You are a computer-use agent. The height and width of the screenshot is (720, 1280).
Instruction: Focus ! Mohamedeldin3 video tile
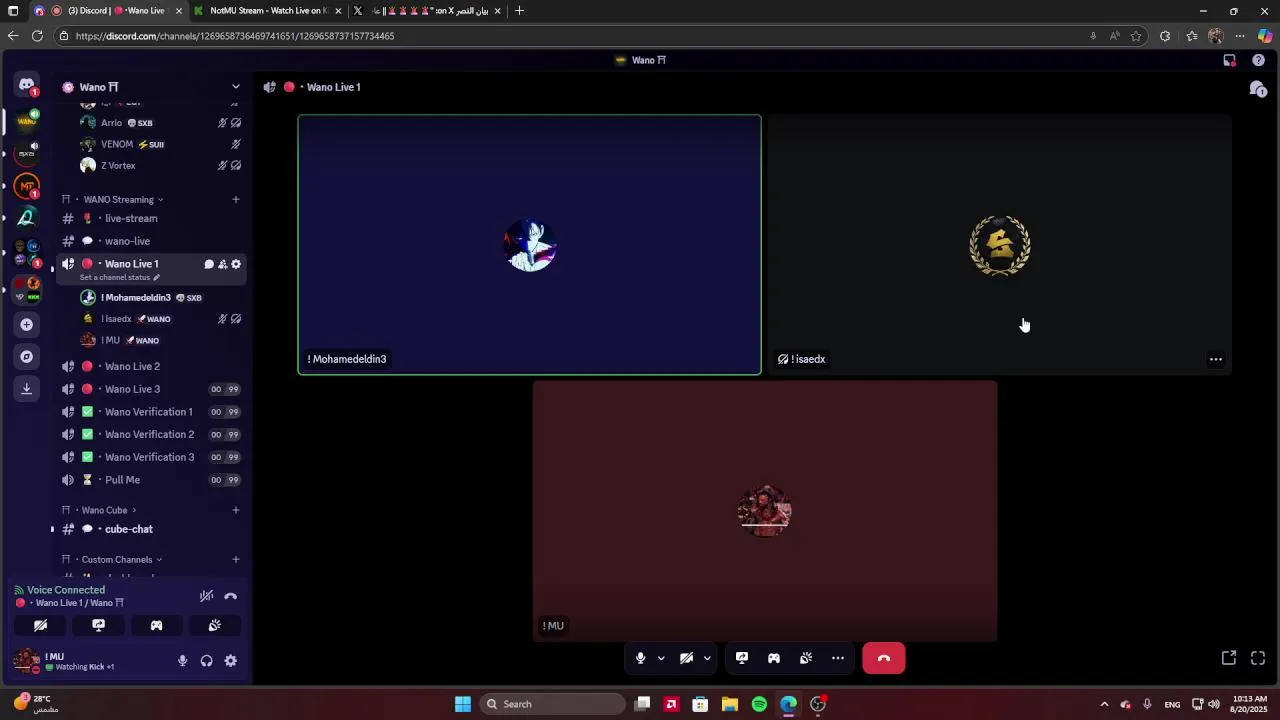tap(529, 245)
